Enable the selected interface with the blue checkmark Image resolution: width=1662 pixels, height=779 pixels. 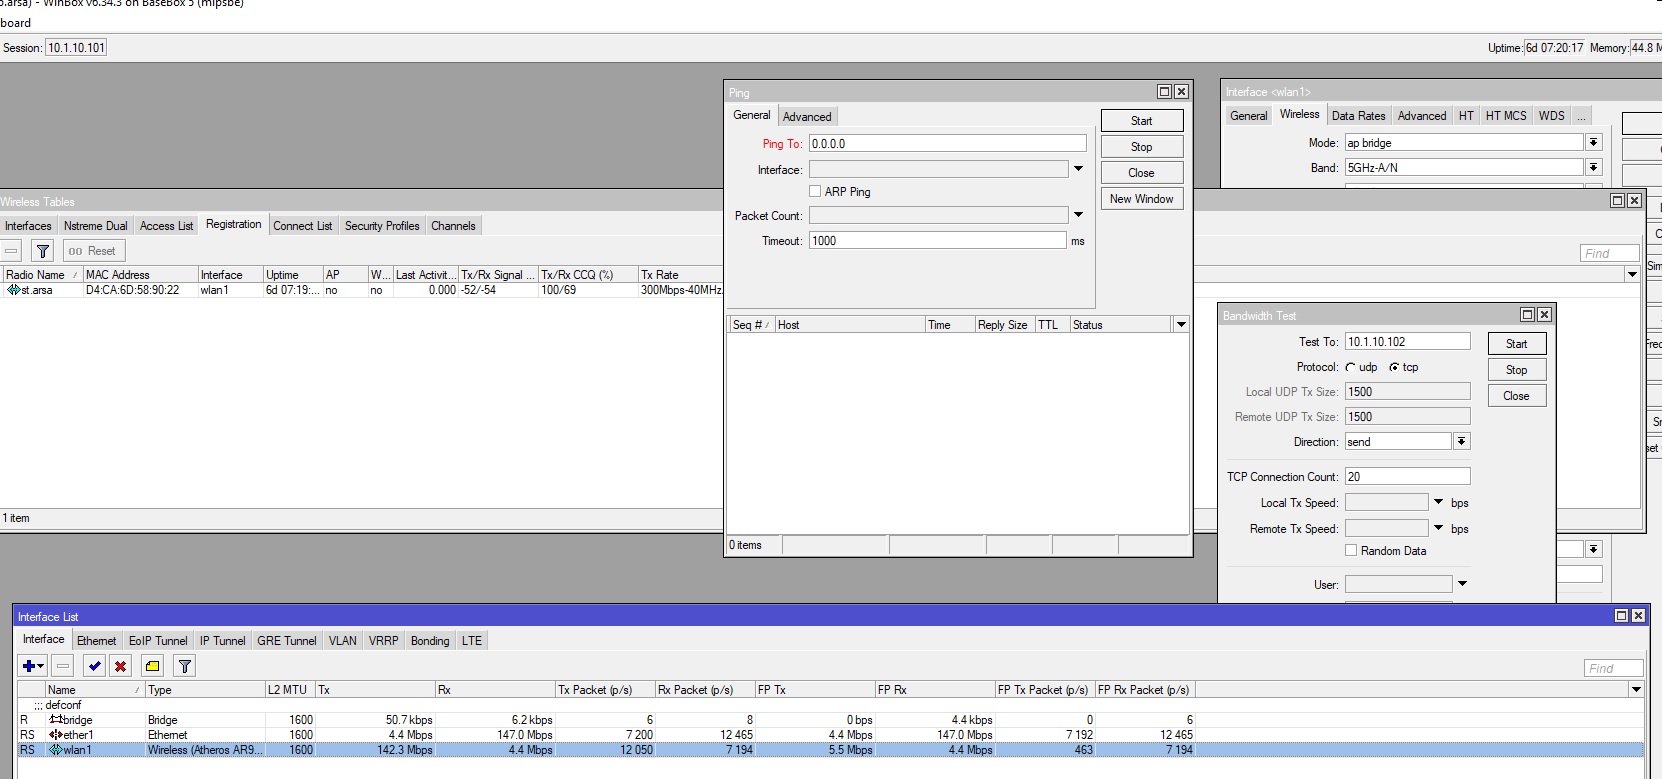tap(95, 666)
